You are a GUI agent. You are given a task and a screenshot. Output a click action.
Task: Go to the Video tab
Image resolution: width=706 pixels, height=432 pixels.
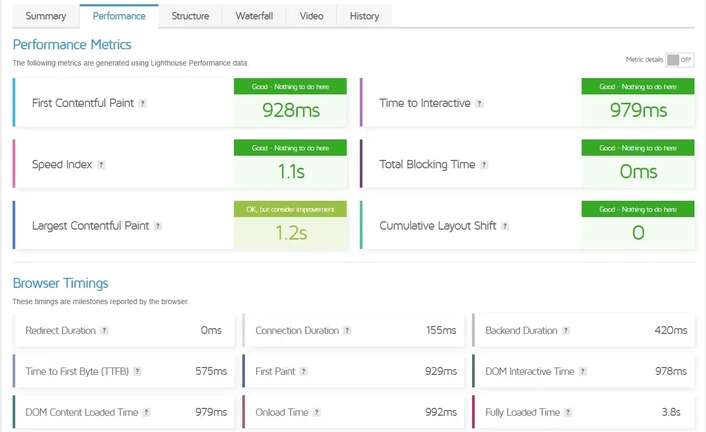(x=312, y=16)
